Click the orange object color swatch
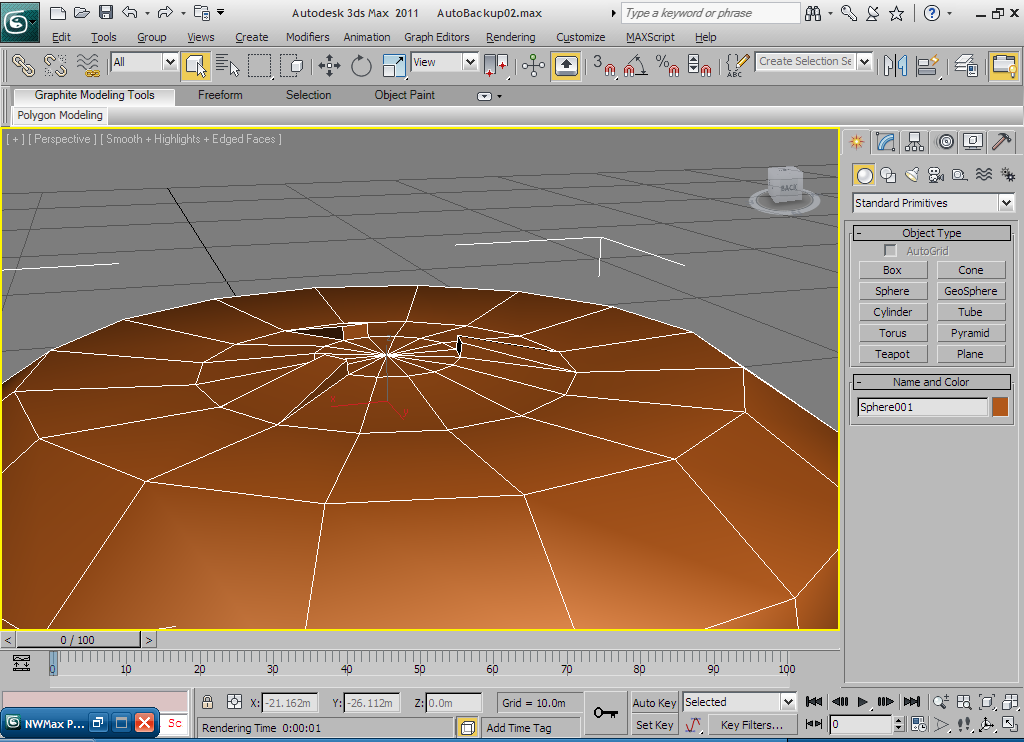Viewport: 1024px width, 742px height. (x=1000, y=407)
